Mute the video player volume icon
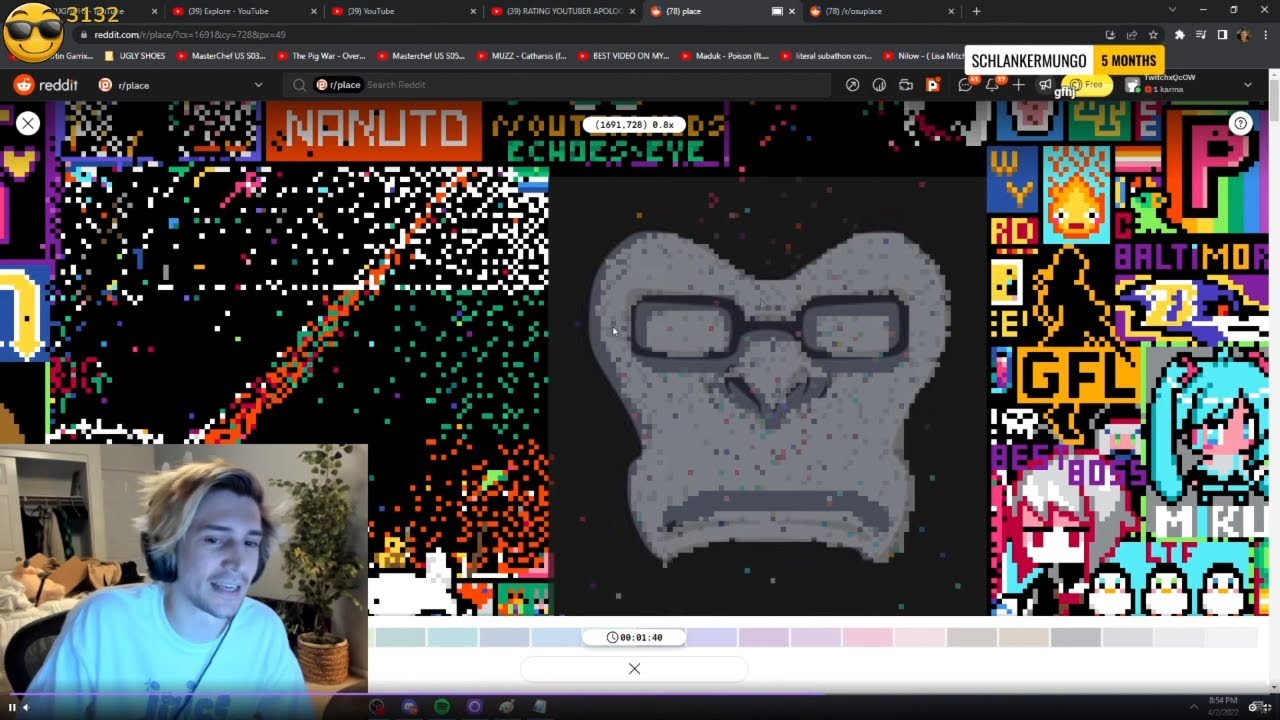 [26, 707]
